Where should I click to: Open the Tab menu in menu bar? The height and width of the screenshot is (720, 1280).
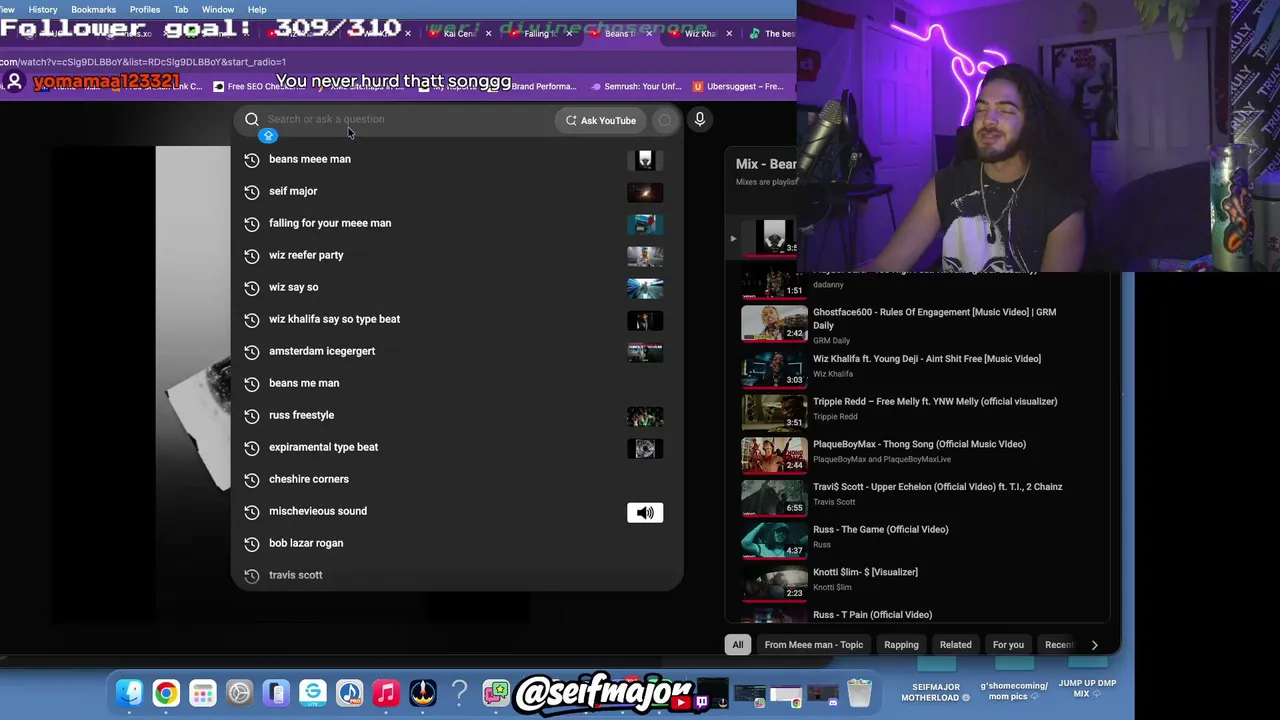coord(181,9)
